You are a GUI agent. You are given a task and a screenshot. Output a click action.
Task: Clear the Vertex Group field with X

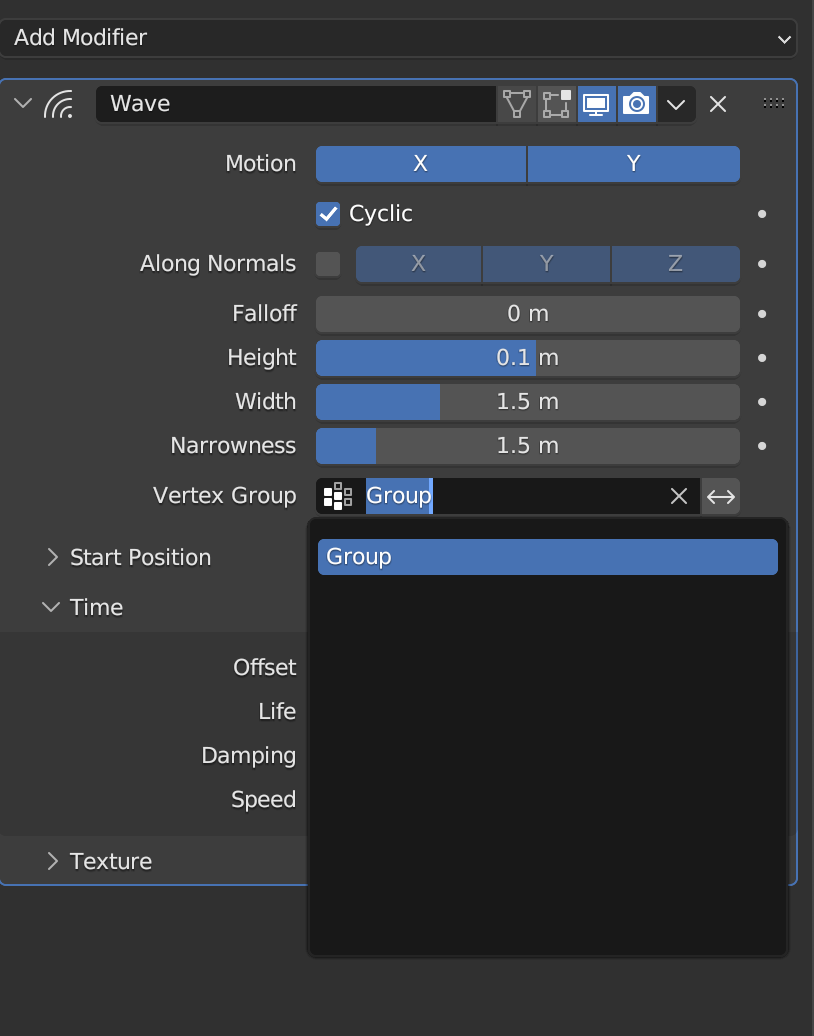(x=679, y=496)
